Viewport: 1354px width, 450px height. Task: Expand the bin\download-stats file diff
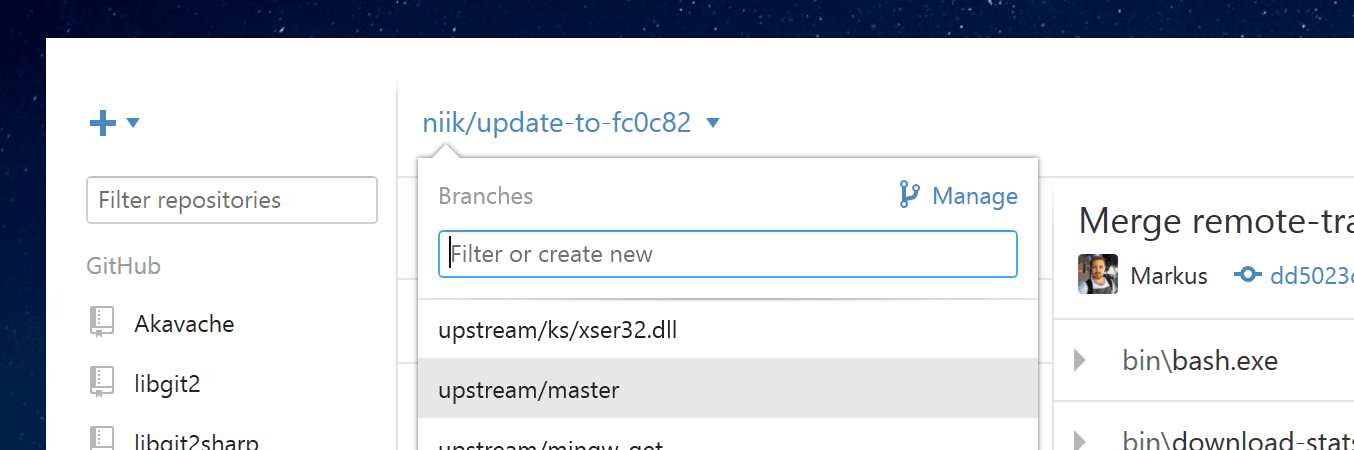(1081, 439)
